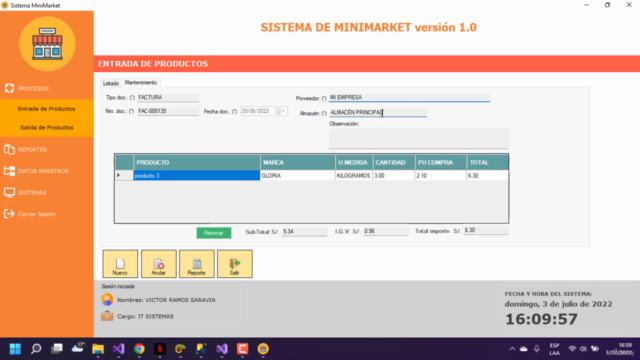Click the Nuevo button

[x=120, y=264]
